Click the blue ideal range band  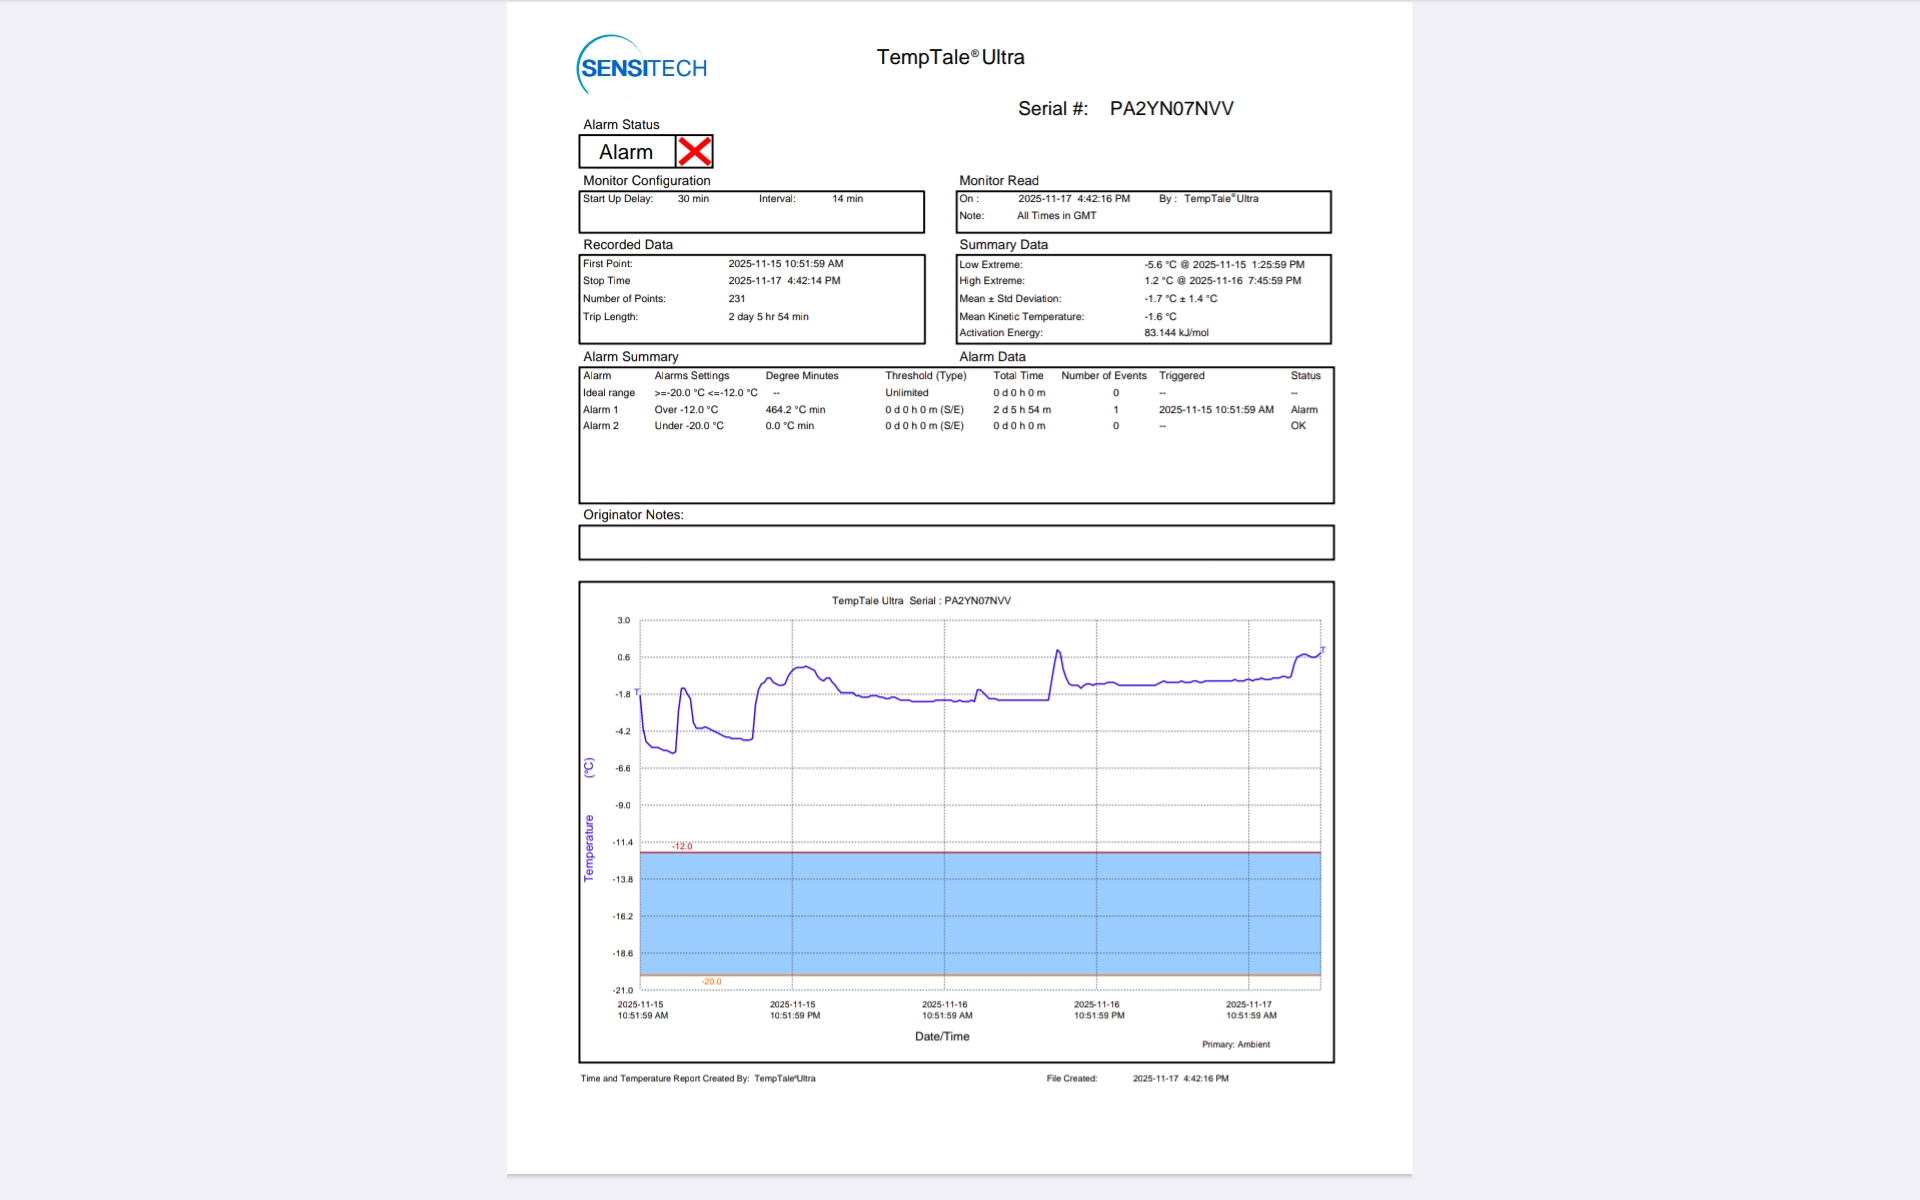pos(980,913)
